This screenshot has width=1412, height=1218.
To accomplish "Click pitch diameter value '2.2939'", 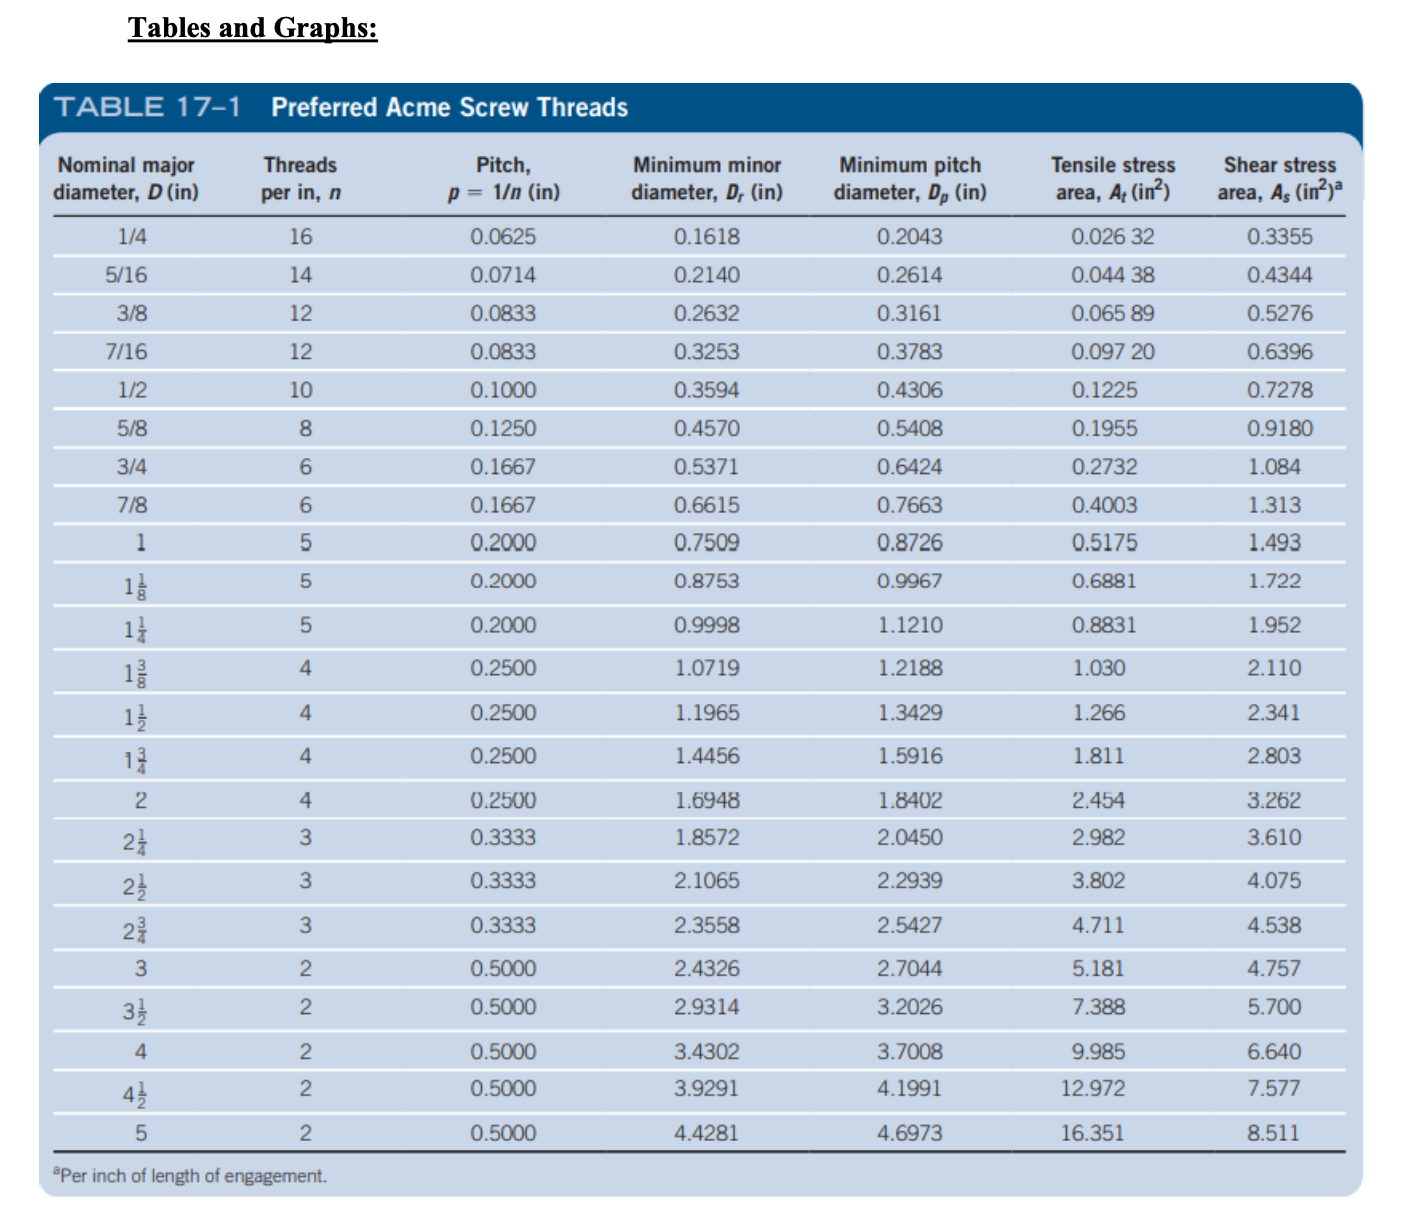I will (x=910, y=881).
